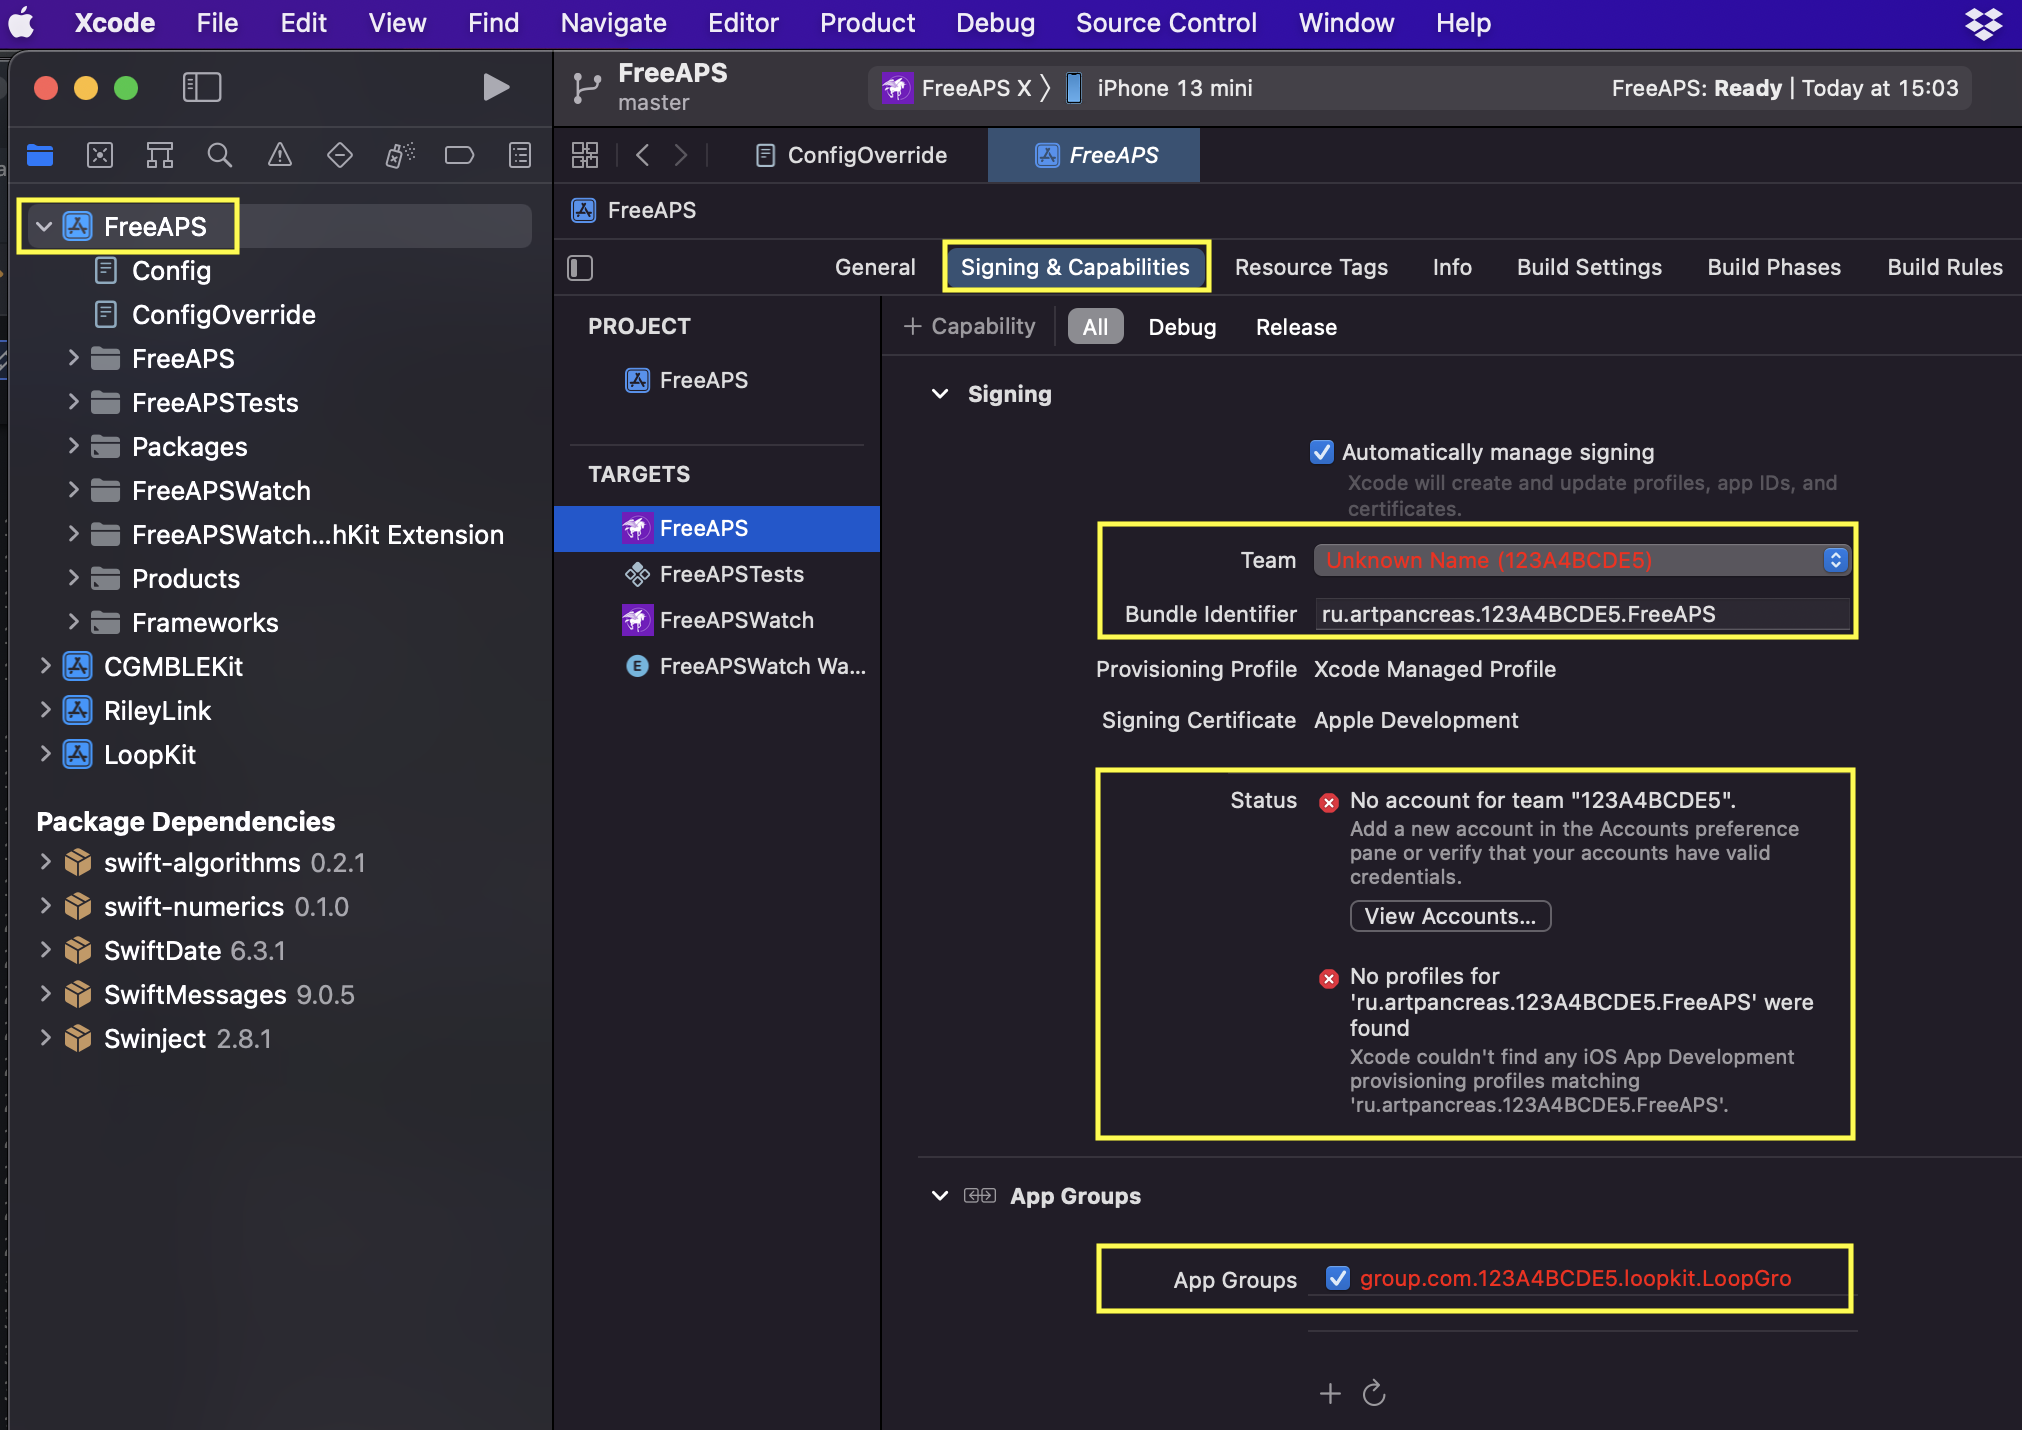This screenshot has width=2022, height=1430.
Task: Select the All configurations filter
Action: (x=1095, y=327)
